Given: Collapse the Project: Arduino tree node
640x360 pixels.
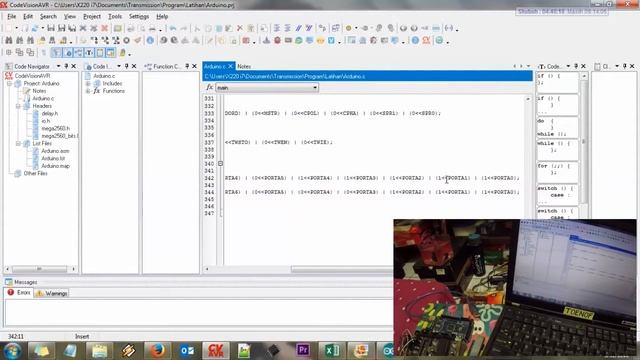Looking at the screenshot, I should [9, 84].
